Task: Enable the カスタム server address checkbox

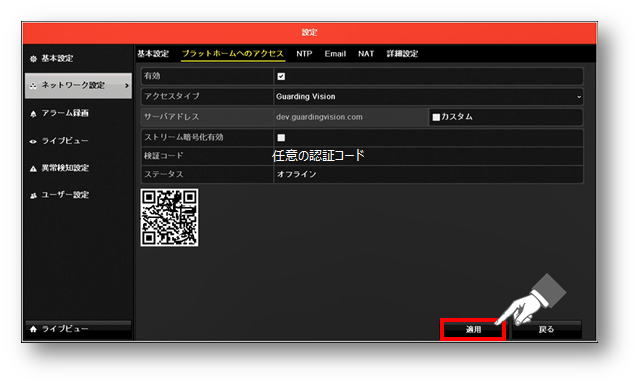Action: (x=436, y=117)
